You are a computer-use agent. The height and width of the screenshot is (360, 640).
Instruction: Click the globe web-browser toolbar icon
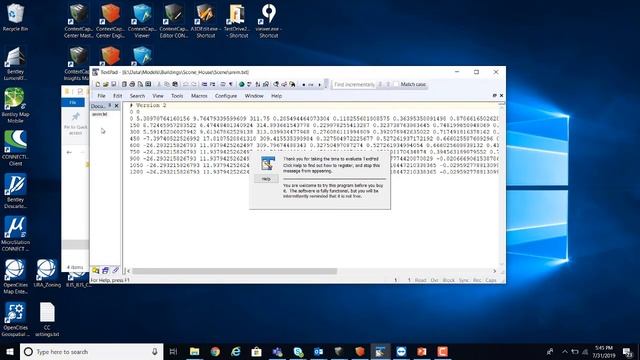241,84
